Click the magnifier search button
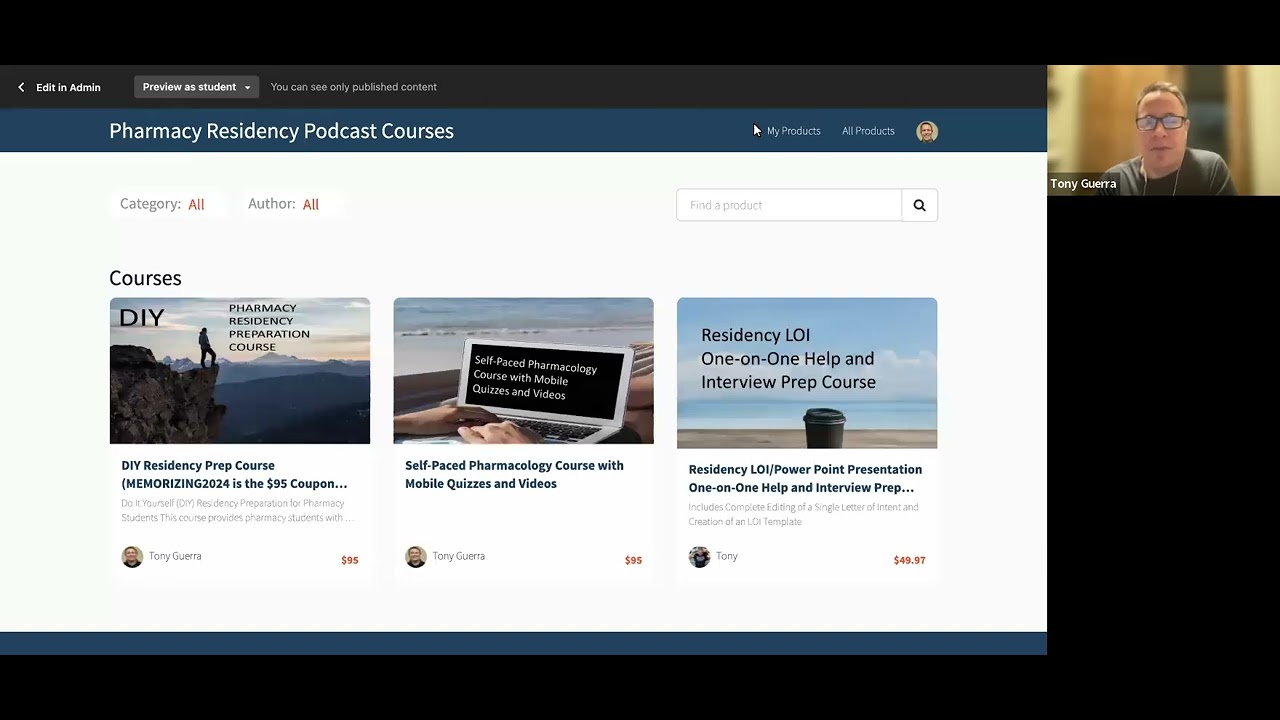 click(919, 205)
